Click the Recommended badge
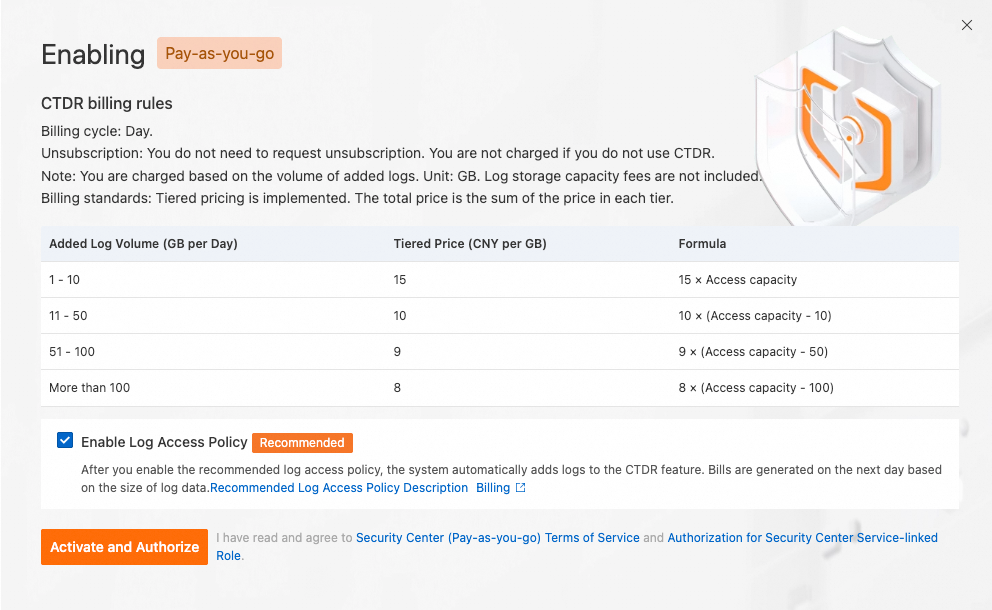The width and height of the screenshot is (992, 610). point(302,442)
